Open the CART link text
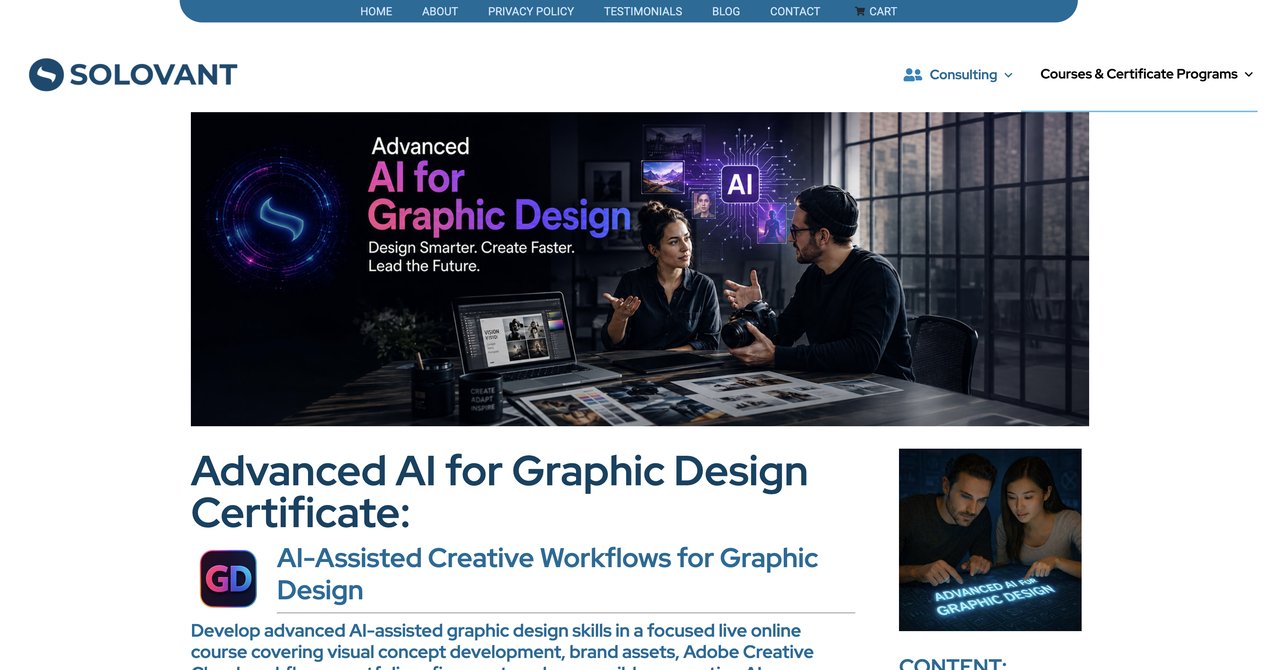1280x670 pixels. [883, 12]
